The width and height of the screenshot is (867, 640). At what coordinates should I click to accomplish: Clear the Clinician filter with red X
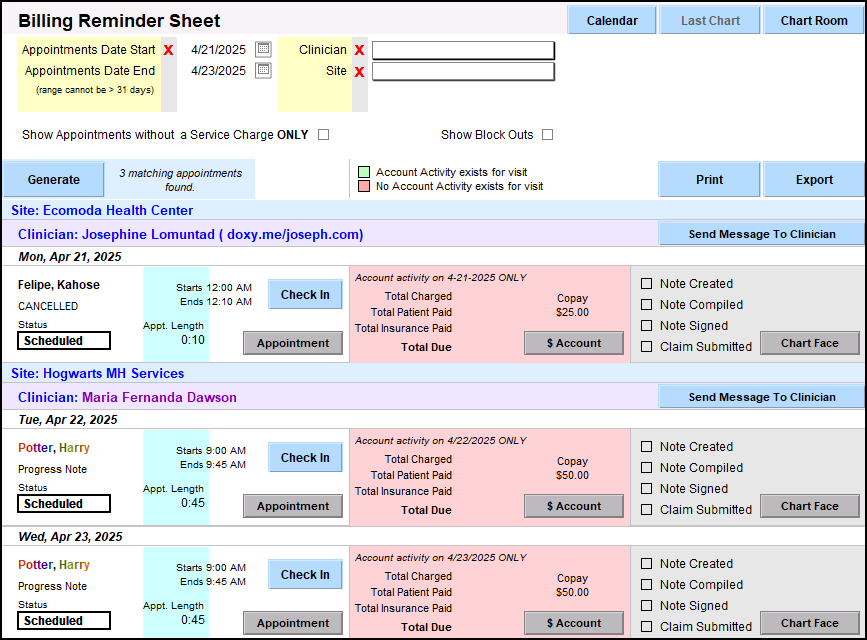(x=359, y=50)
